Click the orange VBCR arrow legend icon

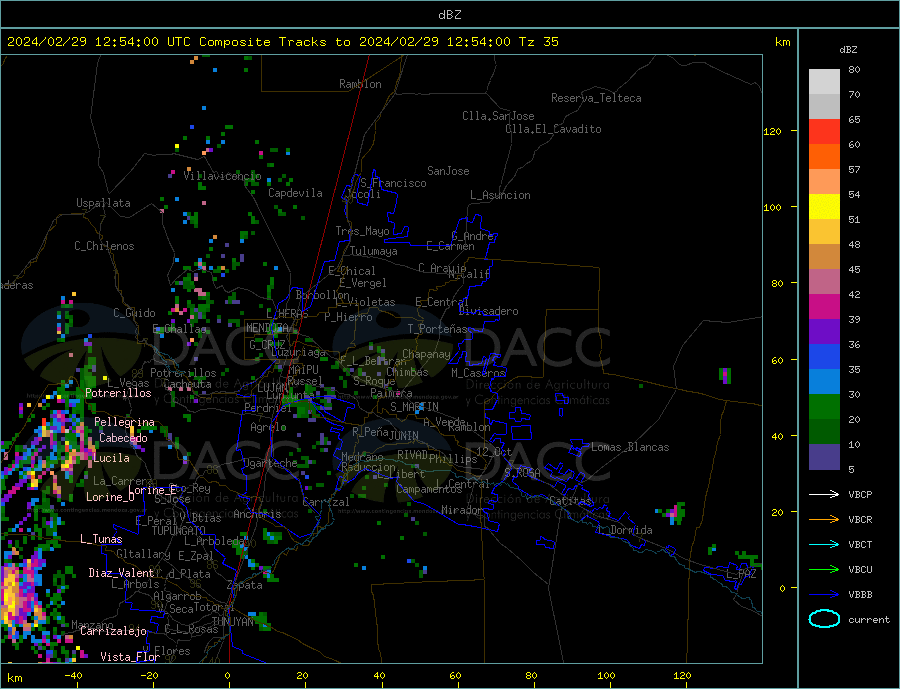(824, 520)
